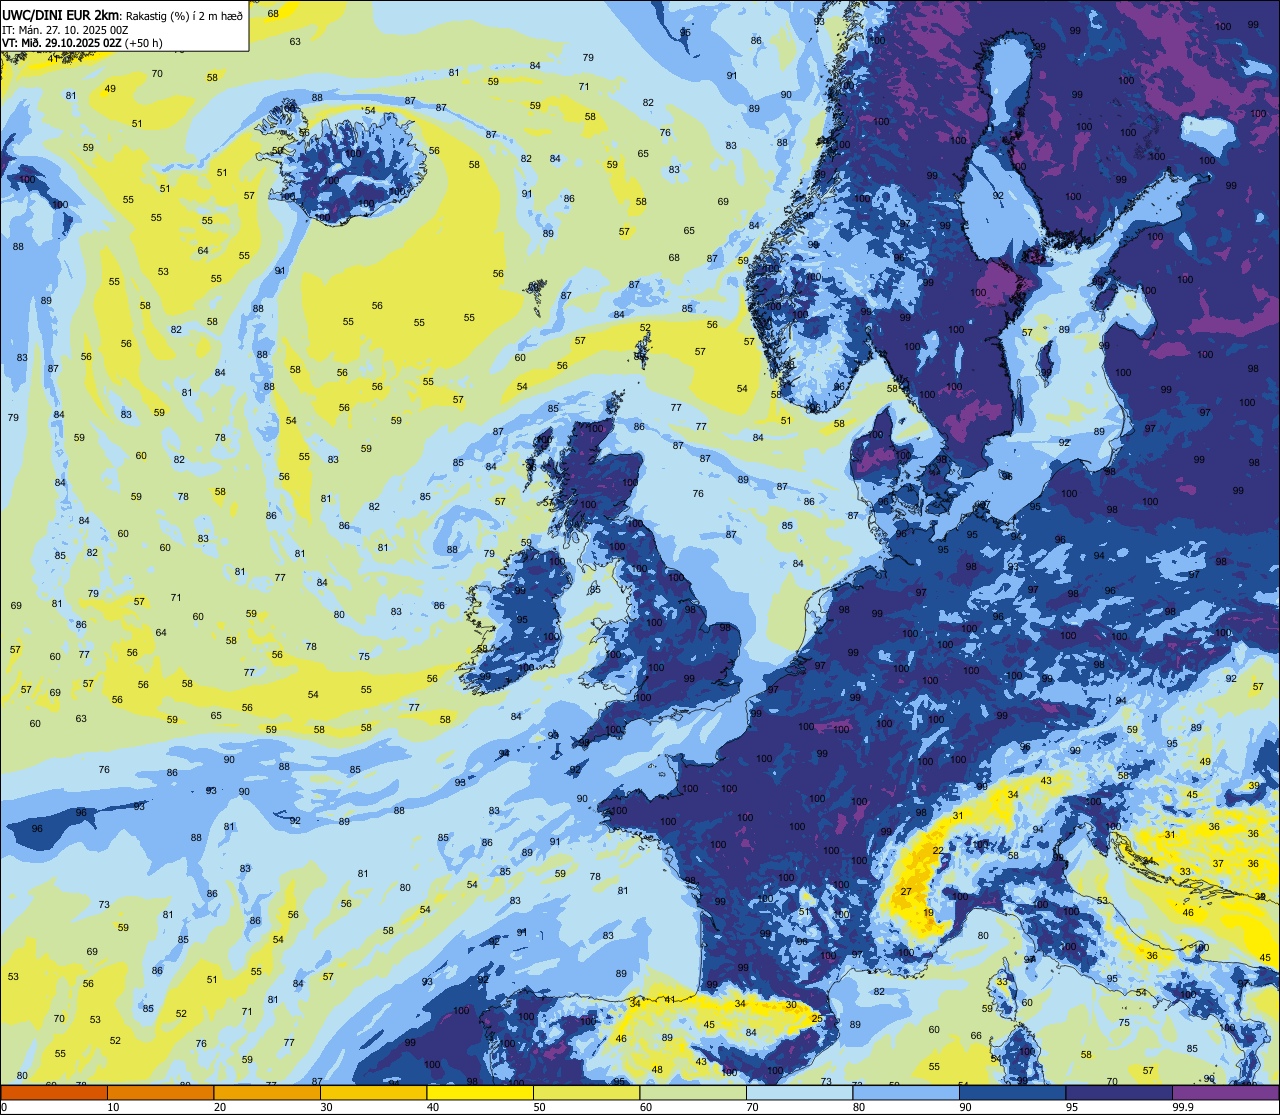Click the pale yellow 50–60 legend swatch
This screenshot has width=1280, height=1115.
click(586, 1093)
